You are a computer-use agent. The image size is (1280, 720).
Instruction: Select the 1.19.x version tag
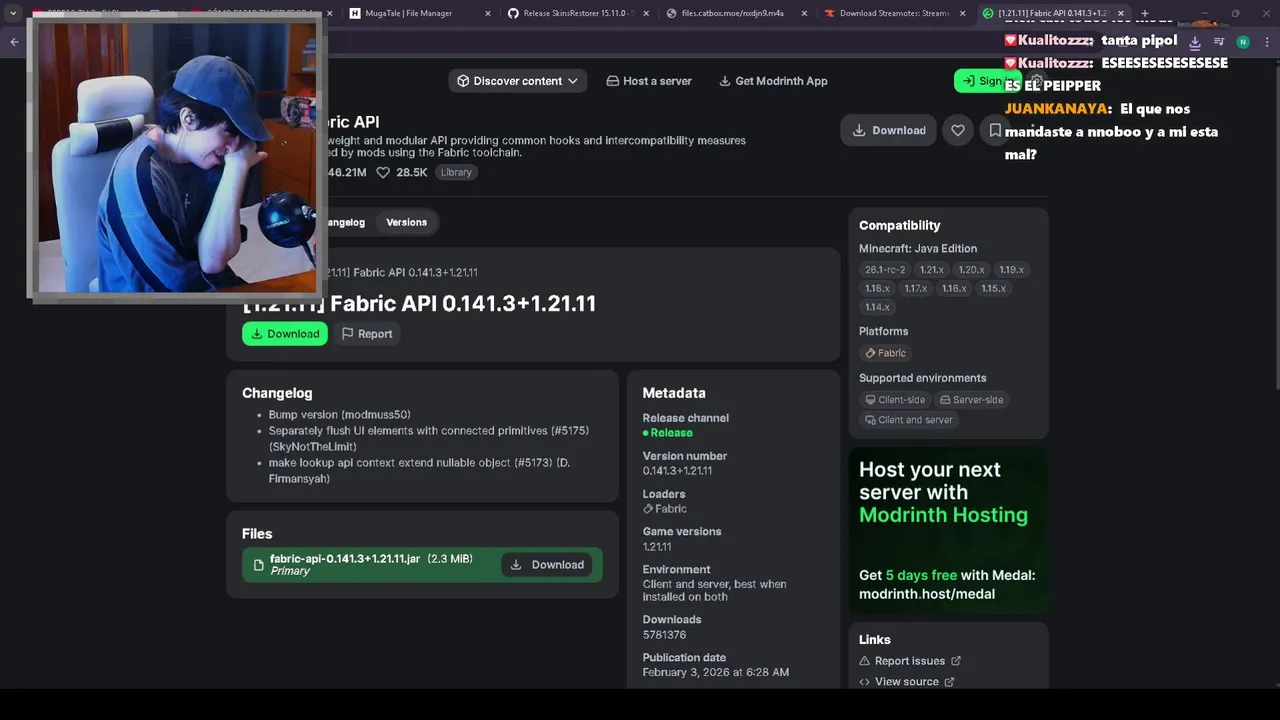click(1011, 270)
